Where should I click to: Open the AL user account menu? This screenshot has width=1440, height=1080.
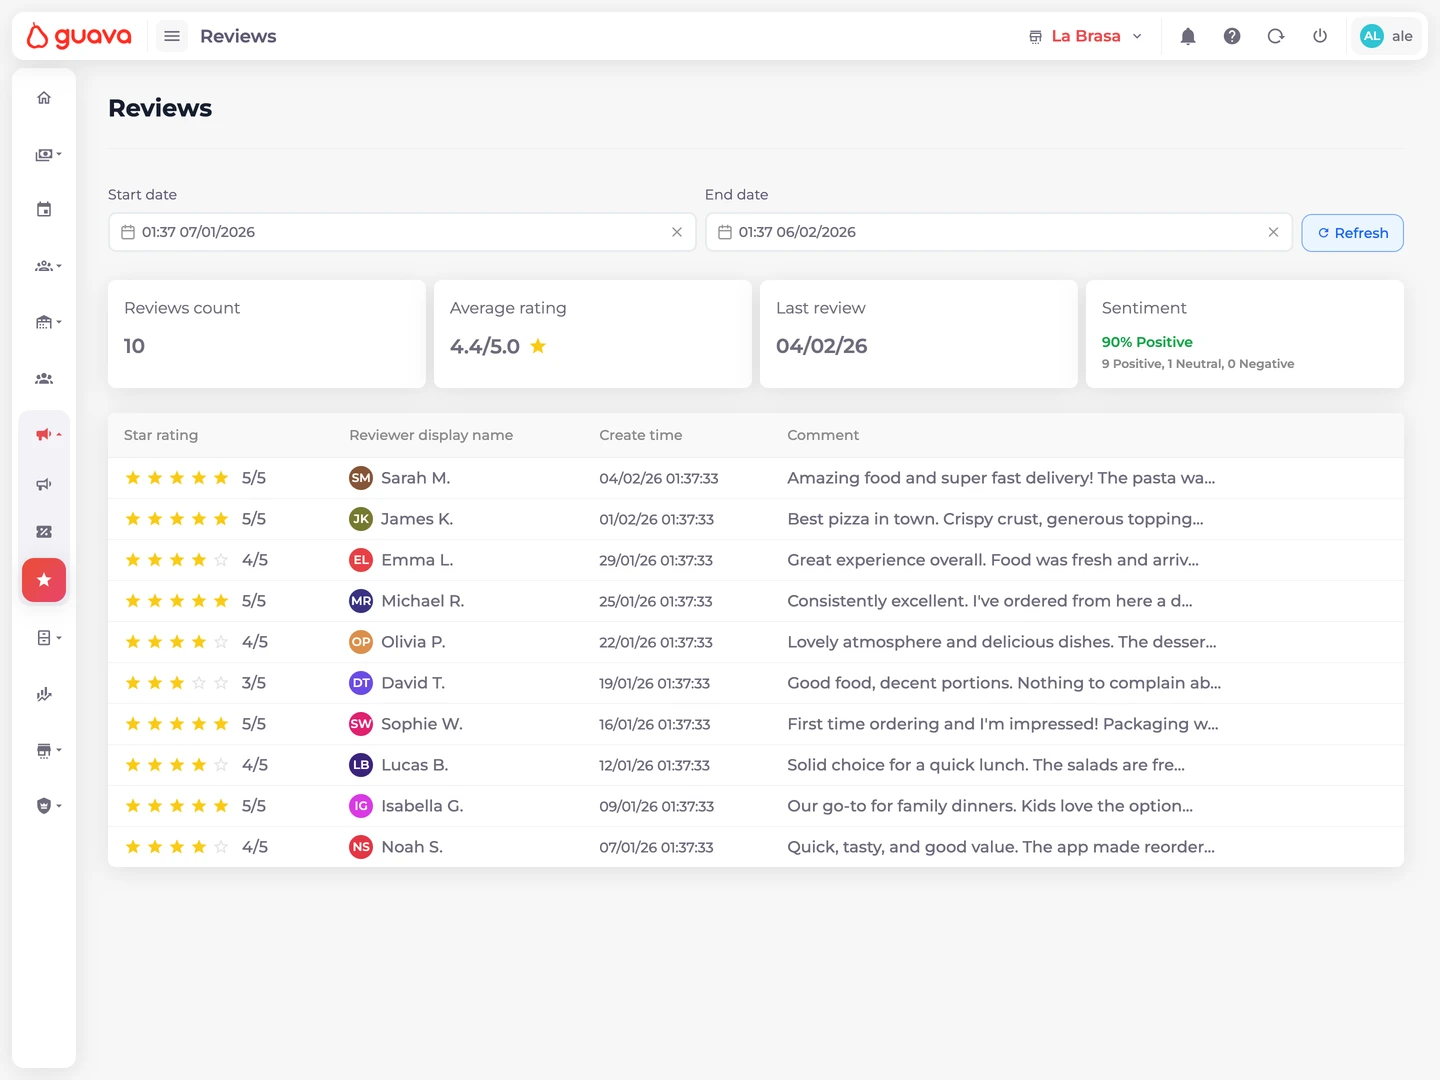click(1386, 36)
